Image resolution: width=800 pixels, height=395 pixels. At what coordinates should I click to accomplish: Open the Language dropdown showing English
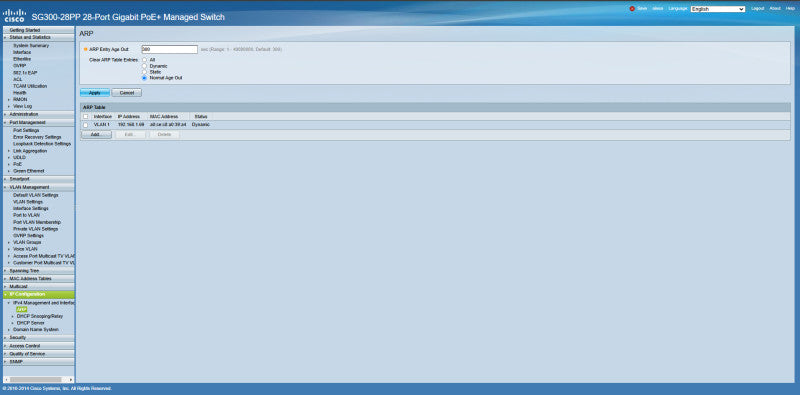pos(718,9)
